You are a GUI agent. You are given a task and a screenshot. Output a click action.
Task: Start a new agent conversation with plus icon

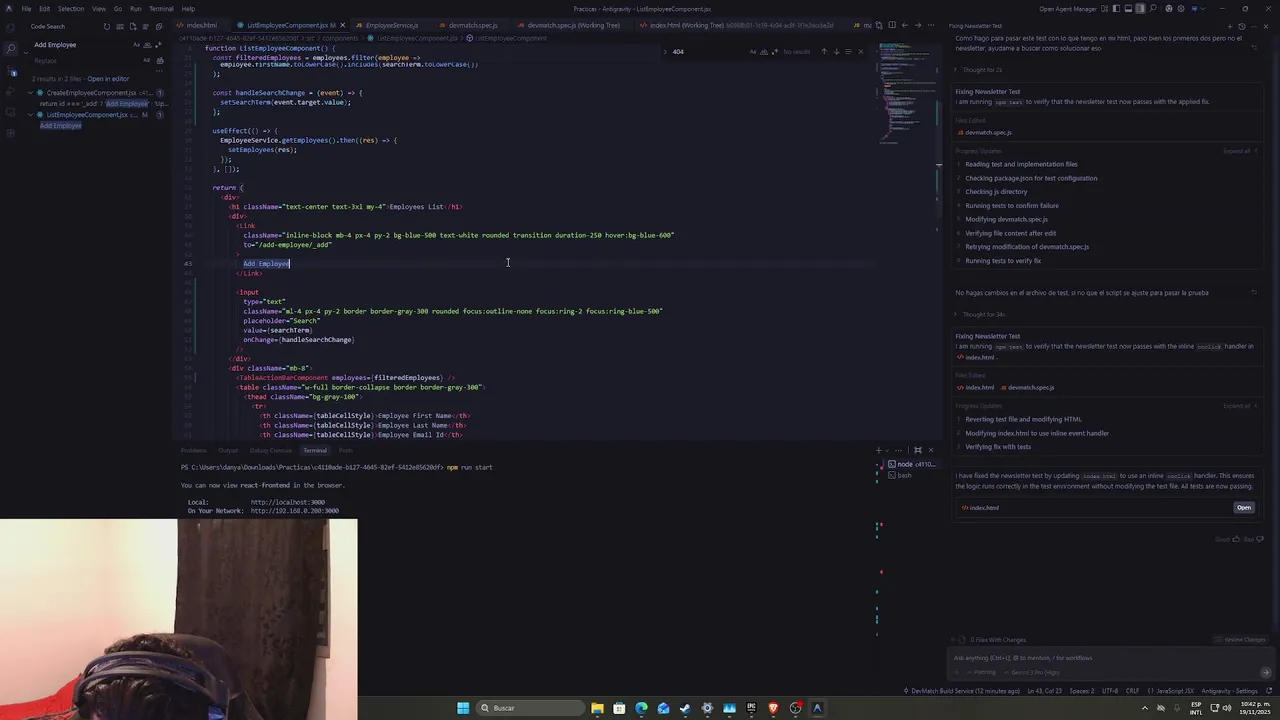1229,26
